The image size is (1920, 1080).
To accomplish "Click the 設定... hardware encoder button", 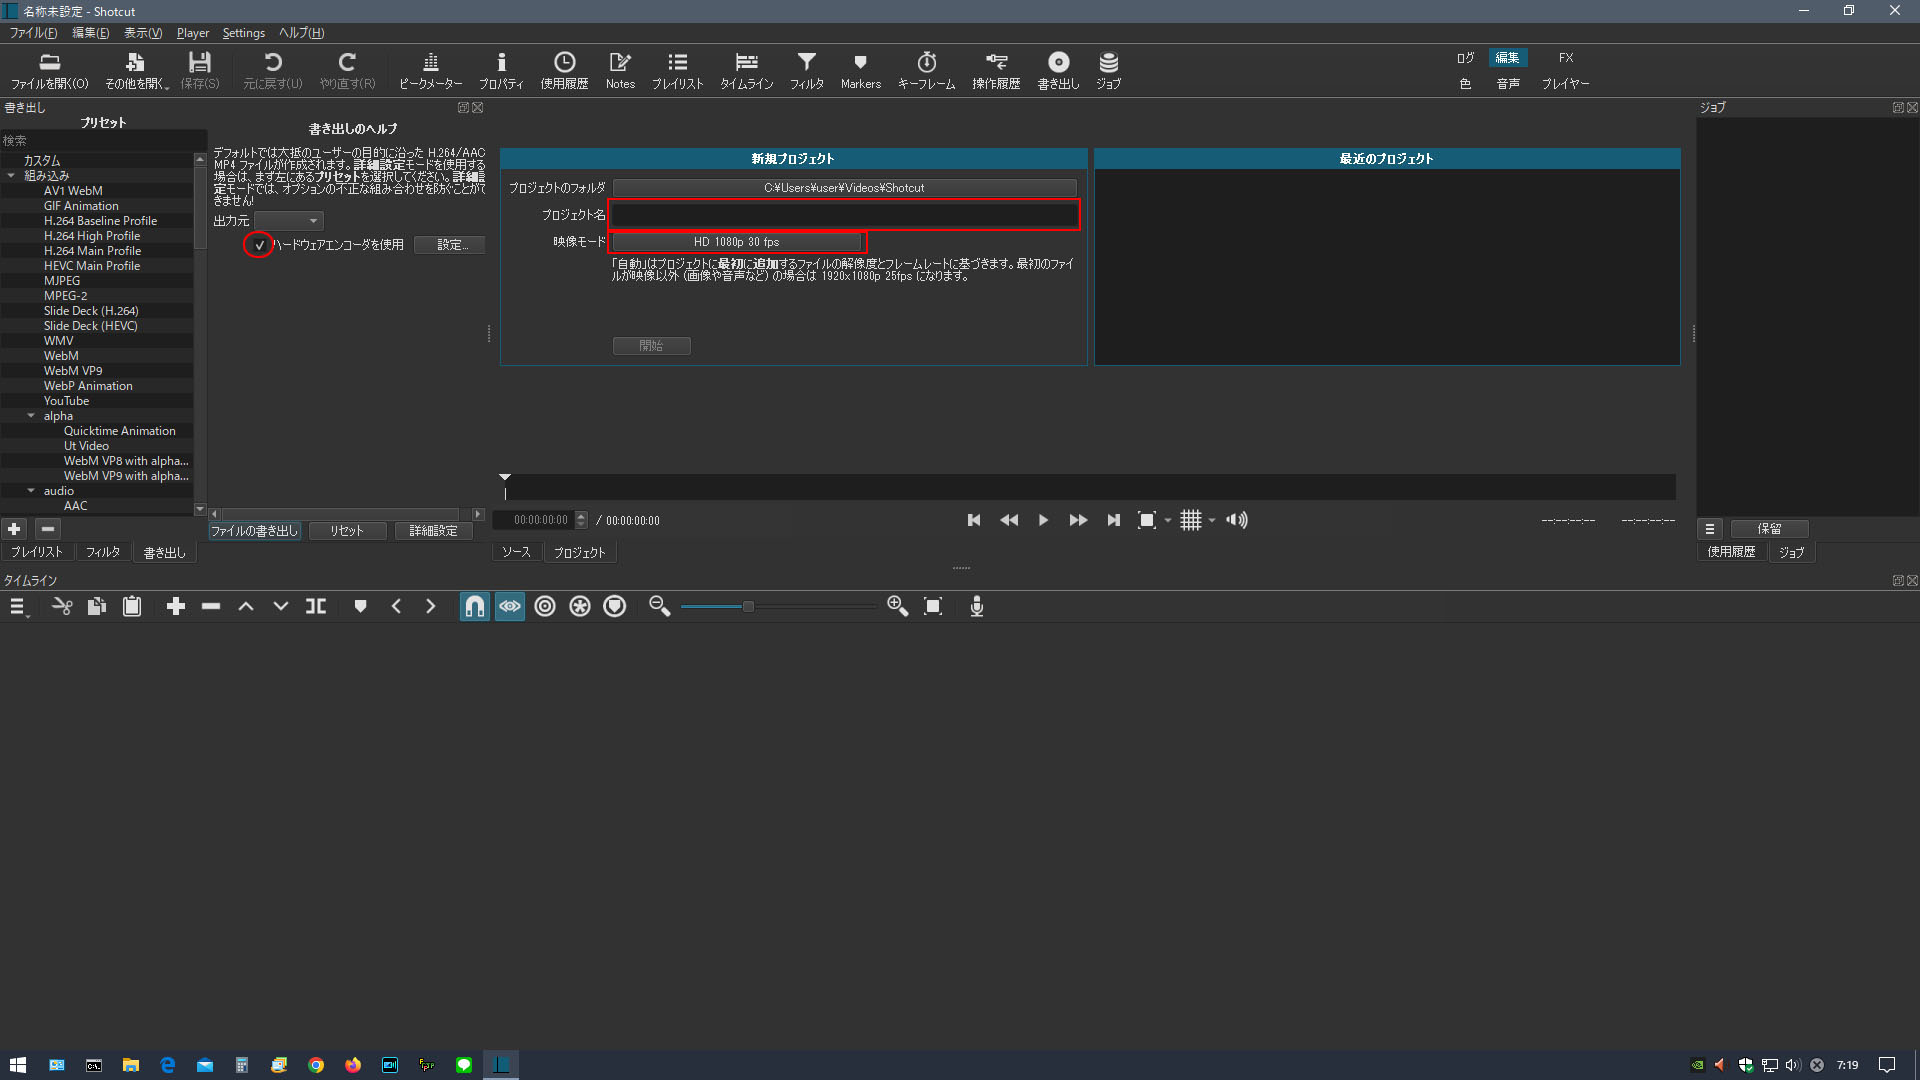I will [x=451, y=245].
